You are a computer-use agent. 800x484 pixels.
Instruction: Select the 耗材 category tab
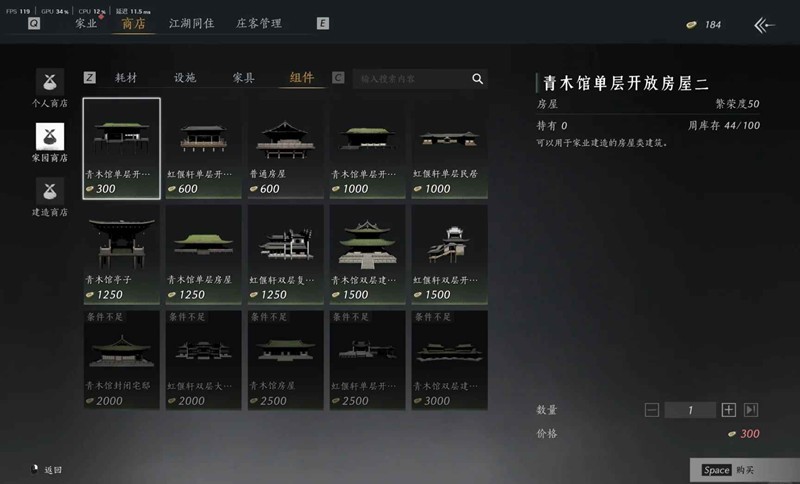point(126,78)
